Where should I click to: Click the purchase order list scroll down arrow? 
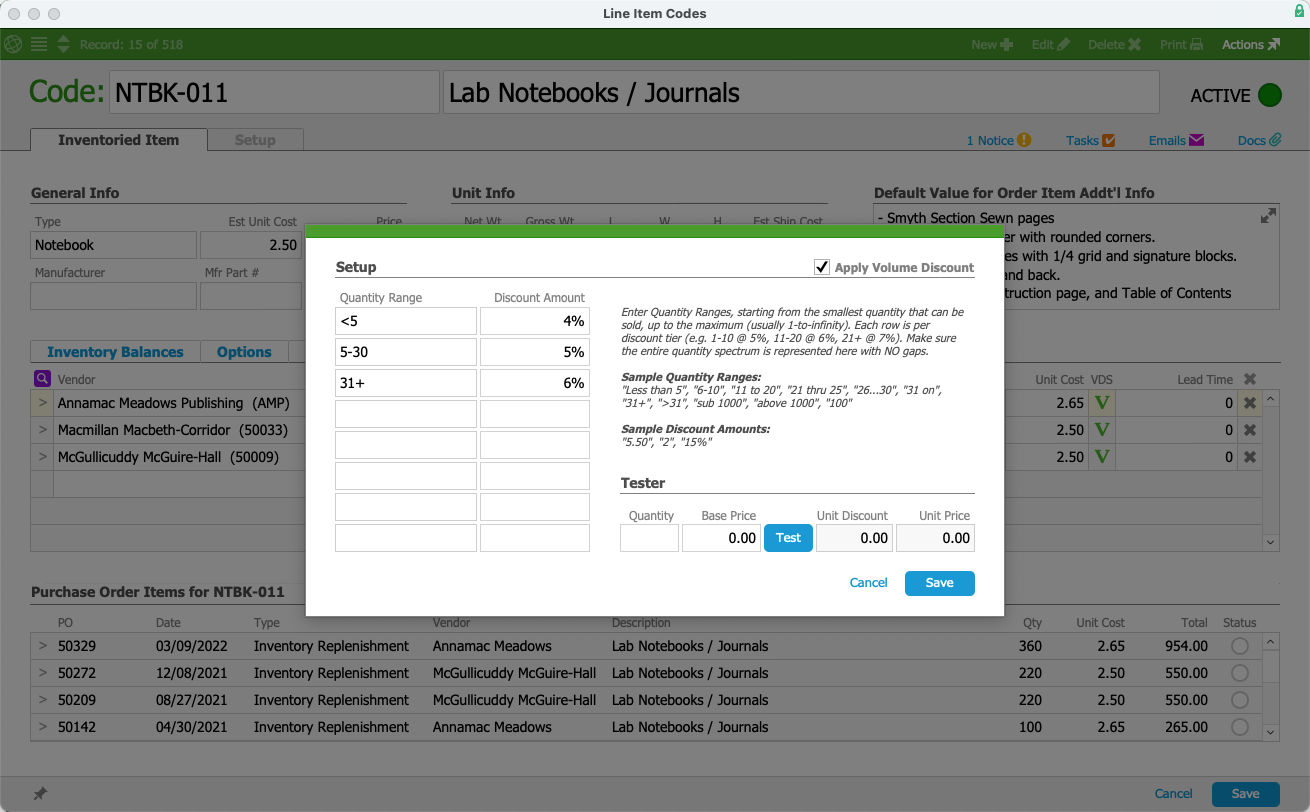tap(1271, 732)
